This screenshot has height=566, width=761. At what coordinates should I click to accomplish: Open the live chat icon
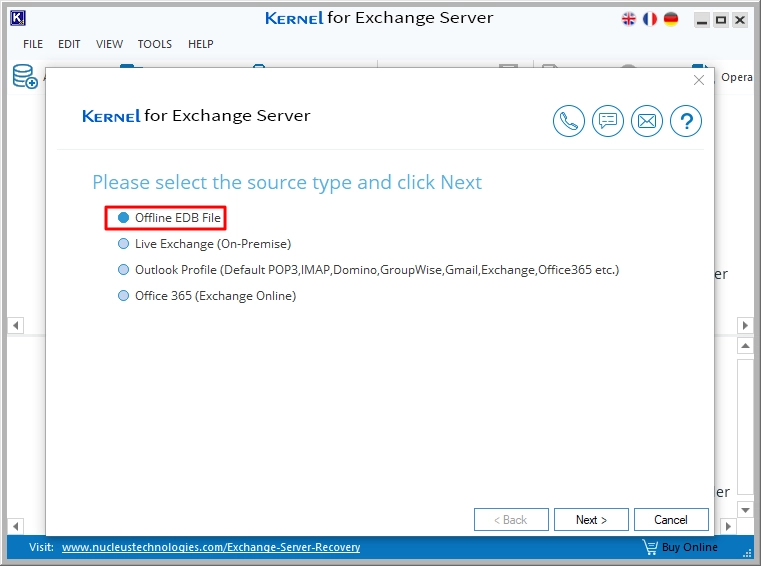click(608, 121)
